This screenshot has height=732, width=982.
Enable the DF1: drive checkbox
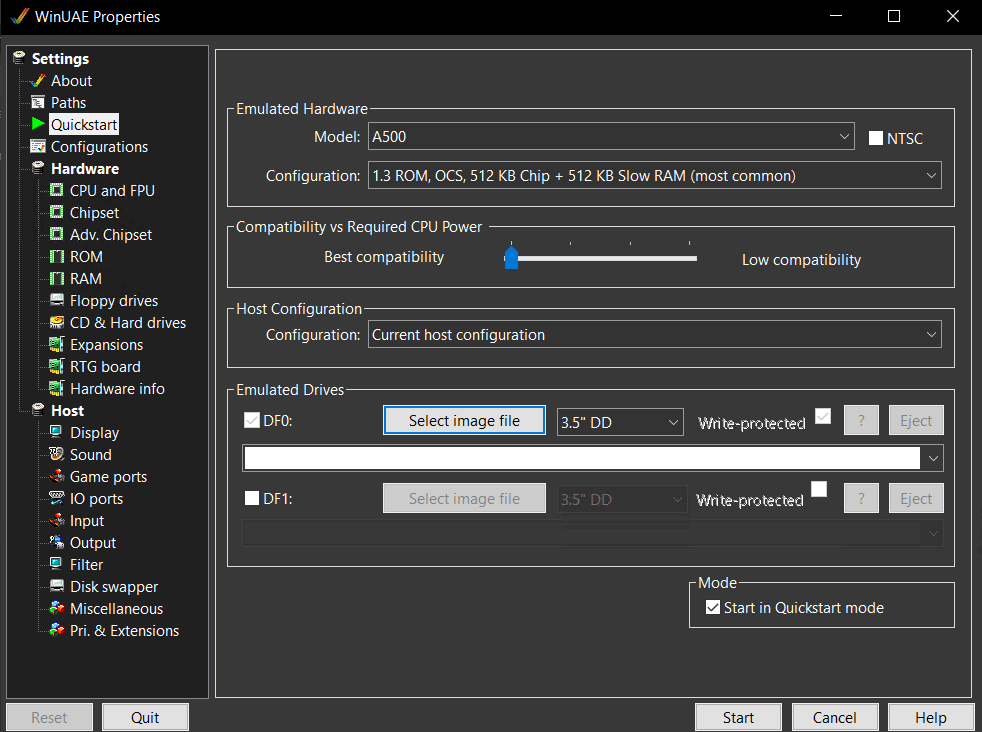[252, 498]
